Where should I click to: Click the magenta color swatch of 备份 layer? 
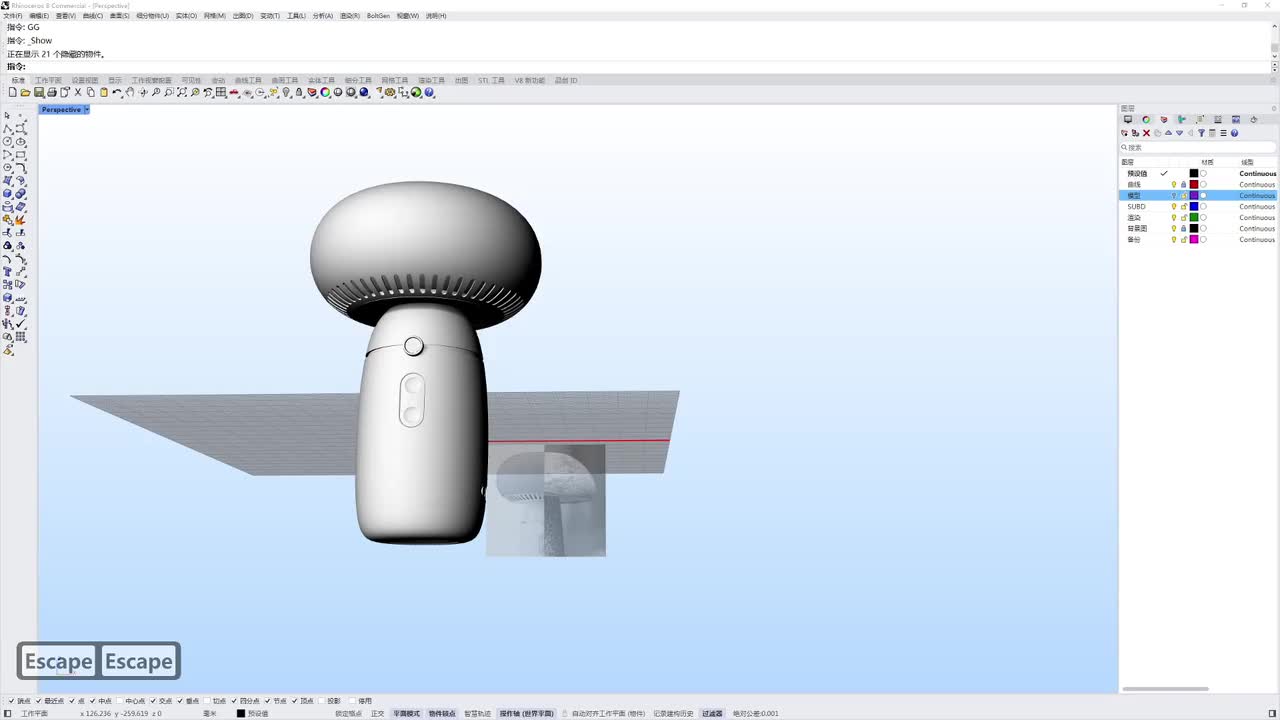1194,239
